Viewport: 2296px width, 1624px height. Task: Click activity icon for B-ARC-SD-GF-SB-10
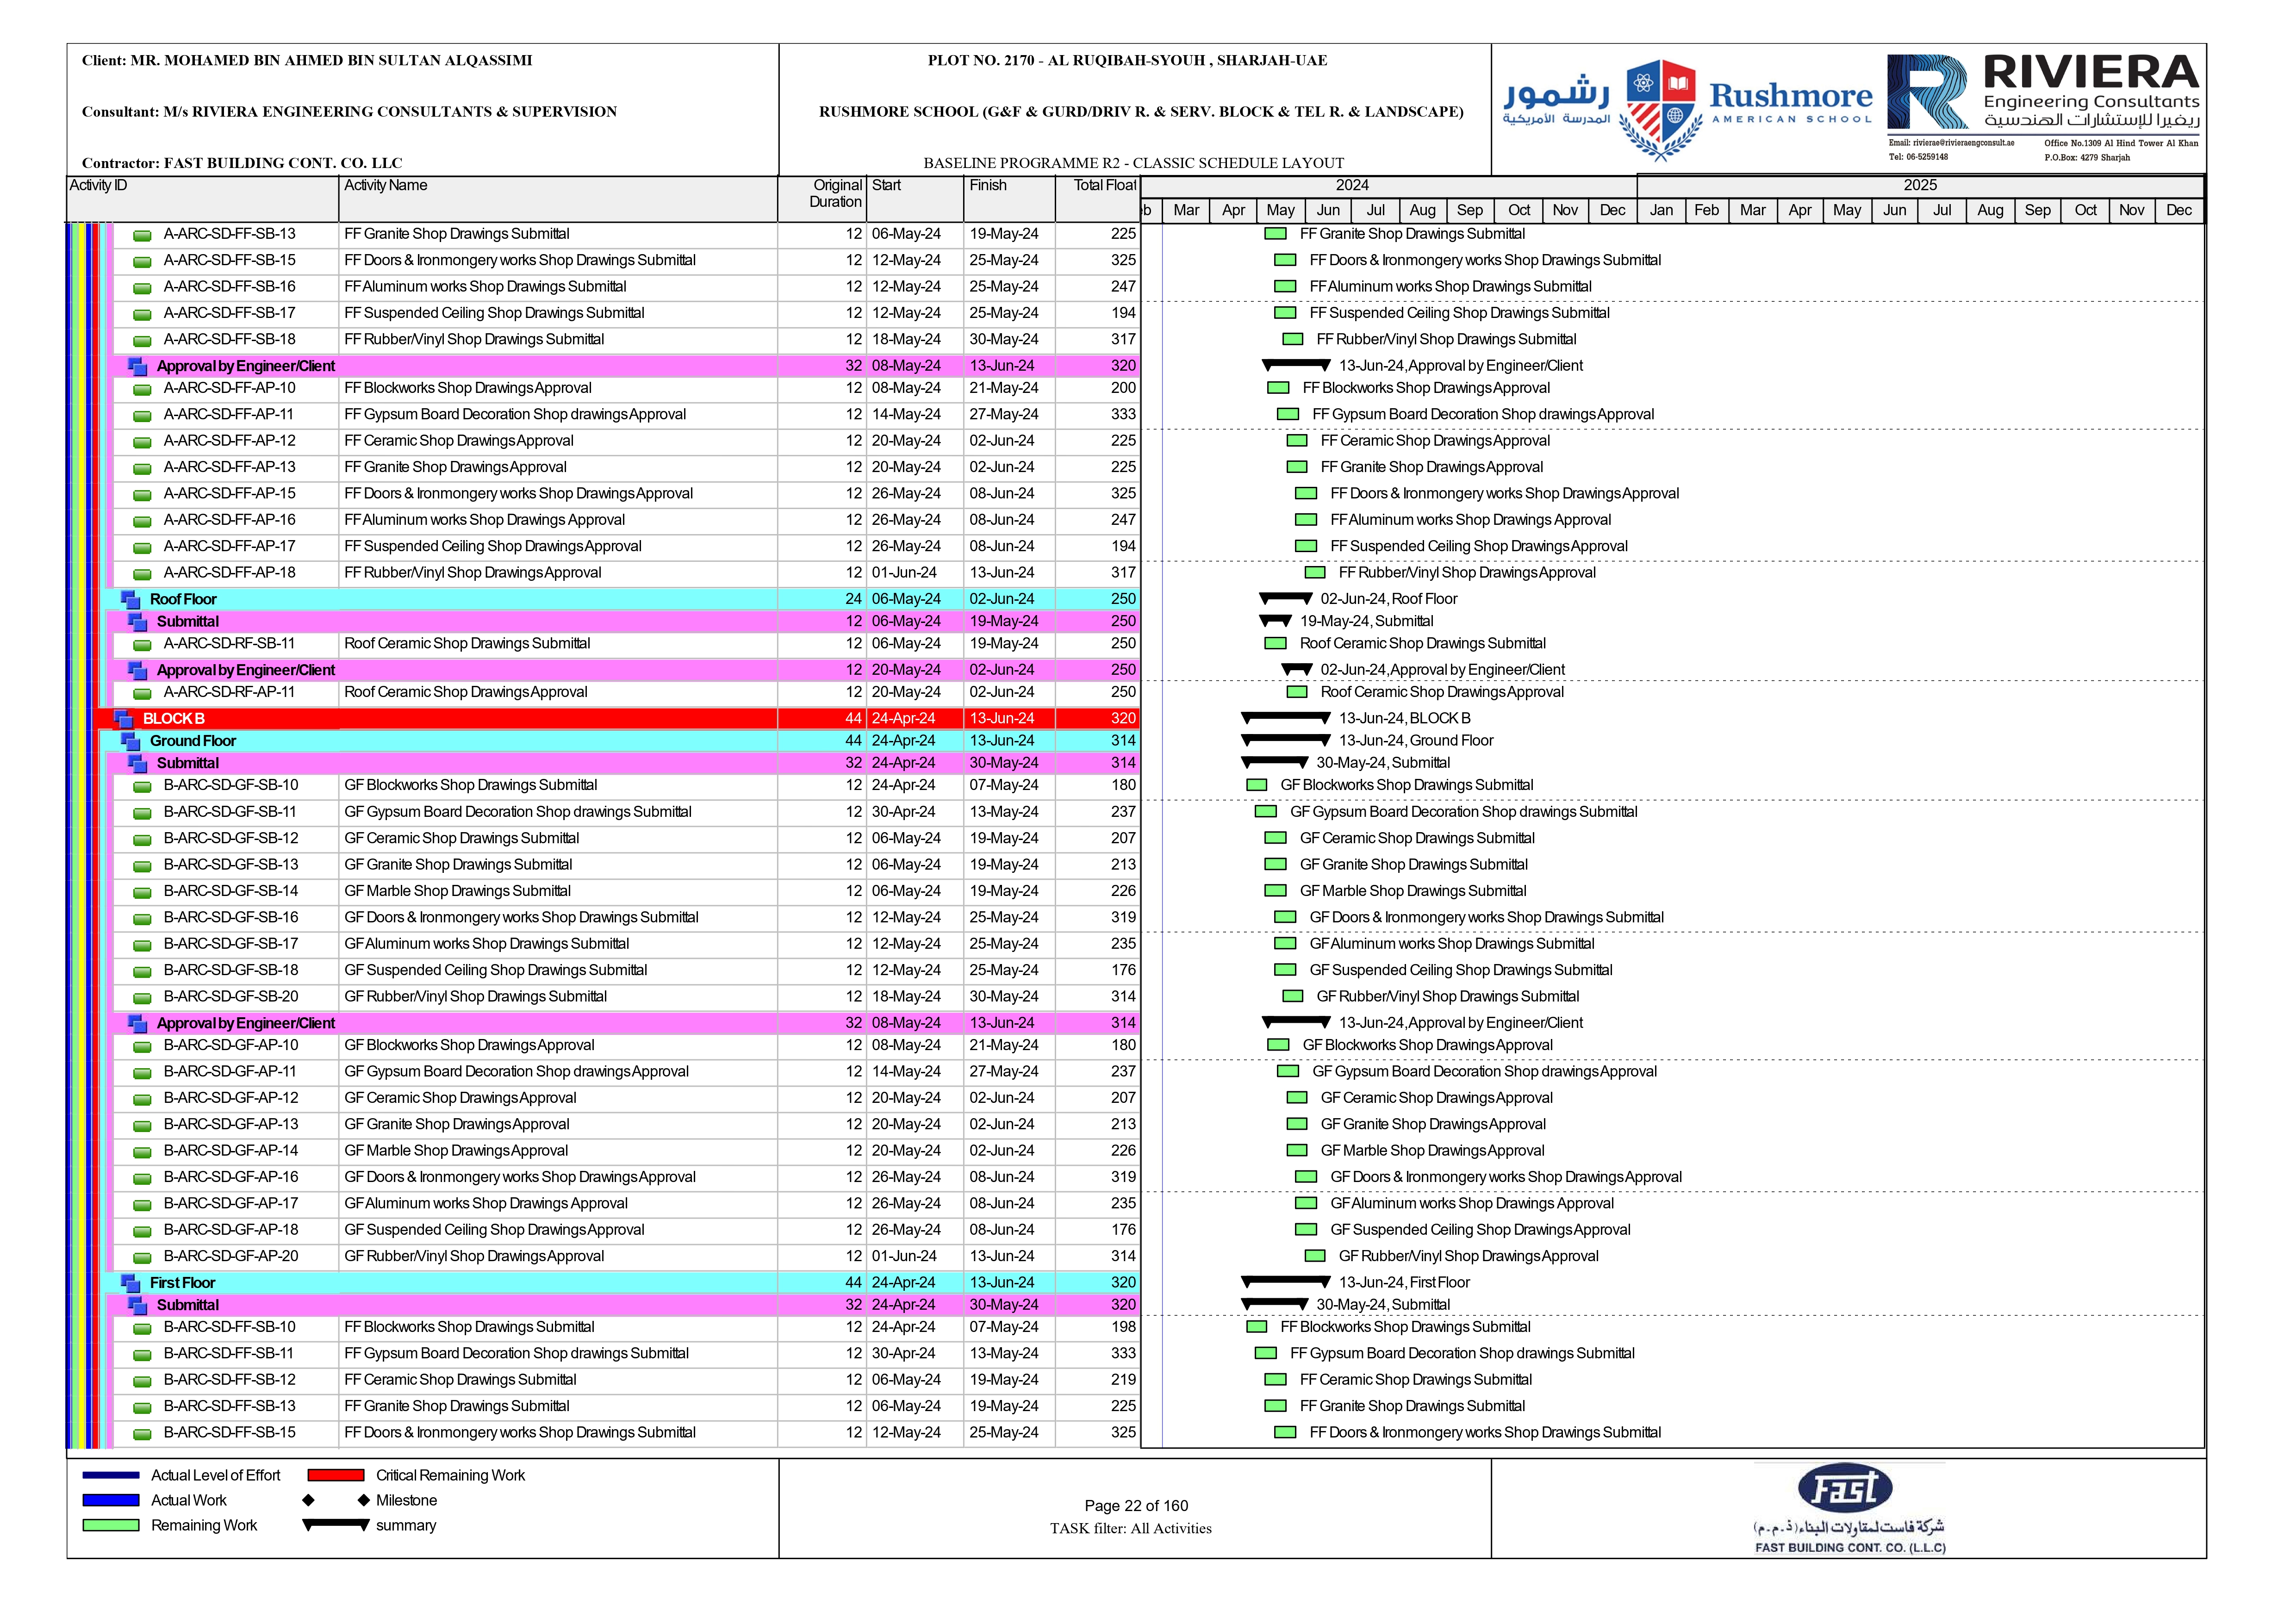click(143, 787)
